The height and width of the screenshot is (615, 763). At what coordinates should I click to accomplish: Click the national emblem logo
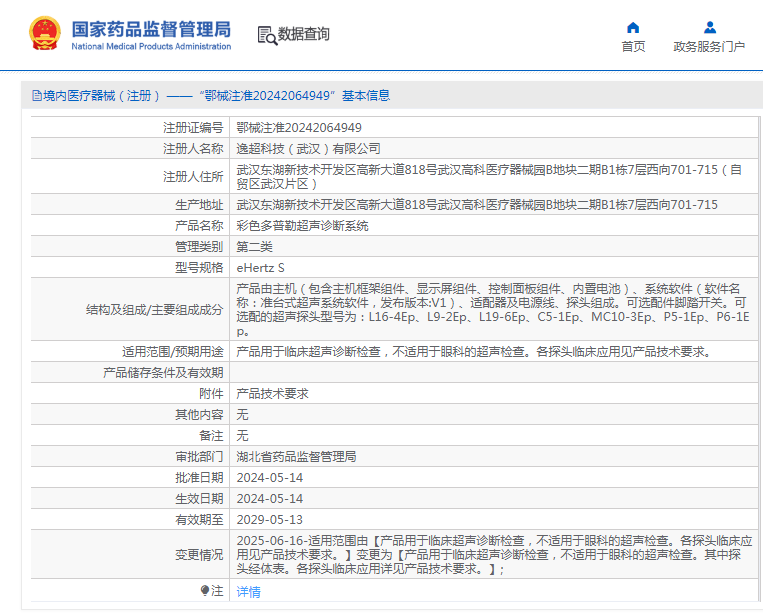[x=45, y=33]
